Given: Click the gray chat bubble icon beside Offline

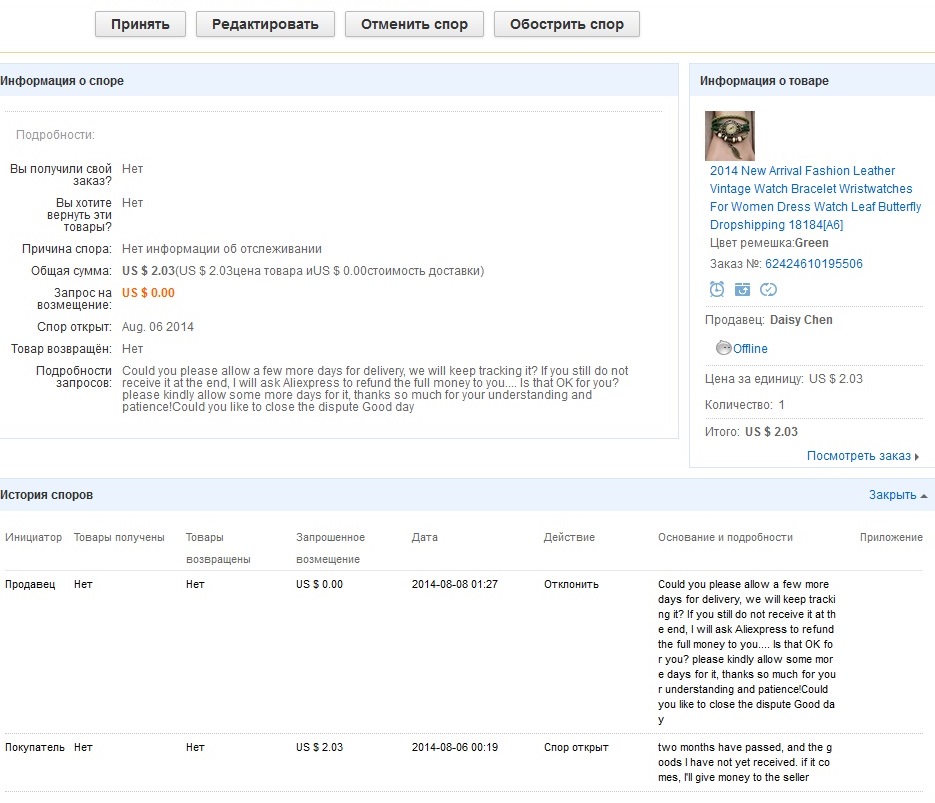Looking at the screenshot, I should click(x=723, y=348).
